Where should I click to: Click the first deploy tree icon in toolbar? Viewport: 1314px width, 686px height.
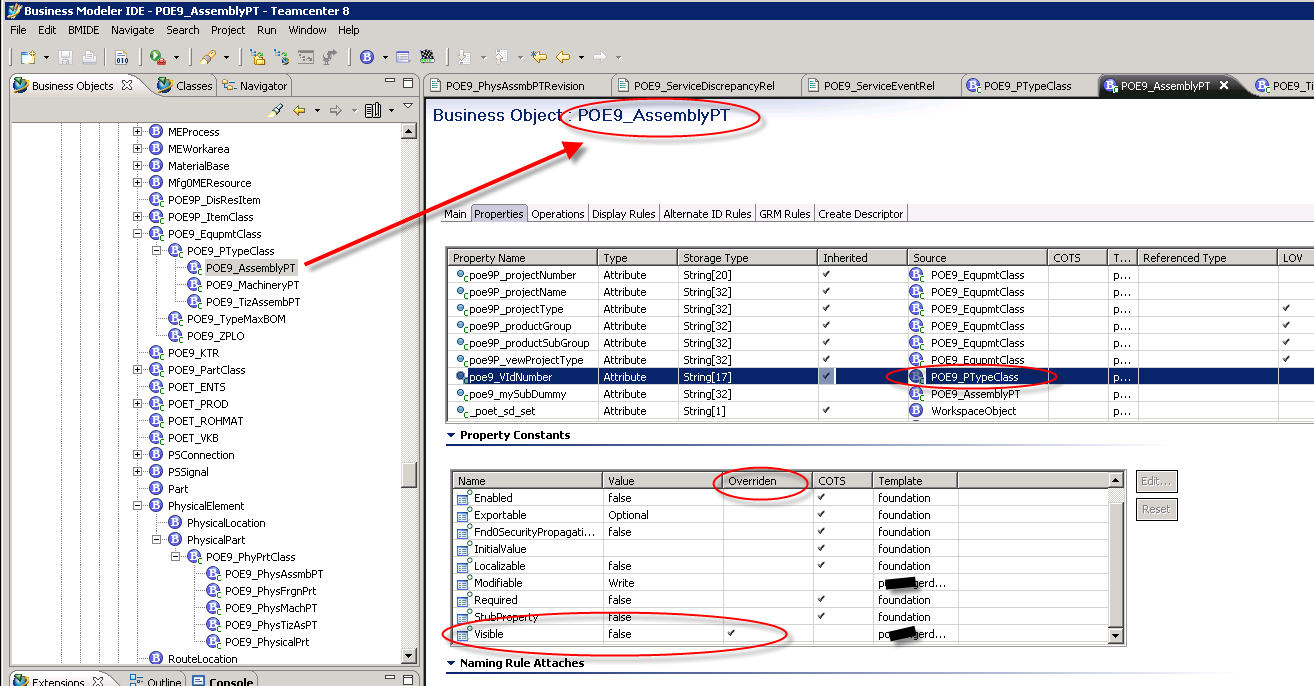[257, 57]
